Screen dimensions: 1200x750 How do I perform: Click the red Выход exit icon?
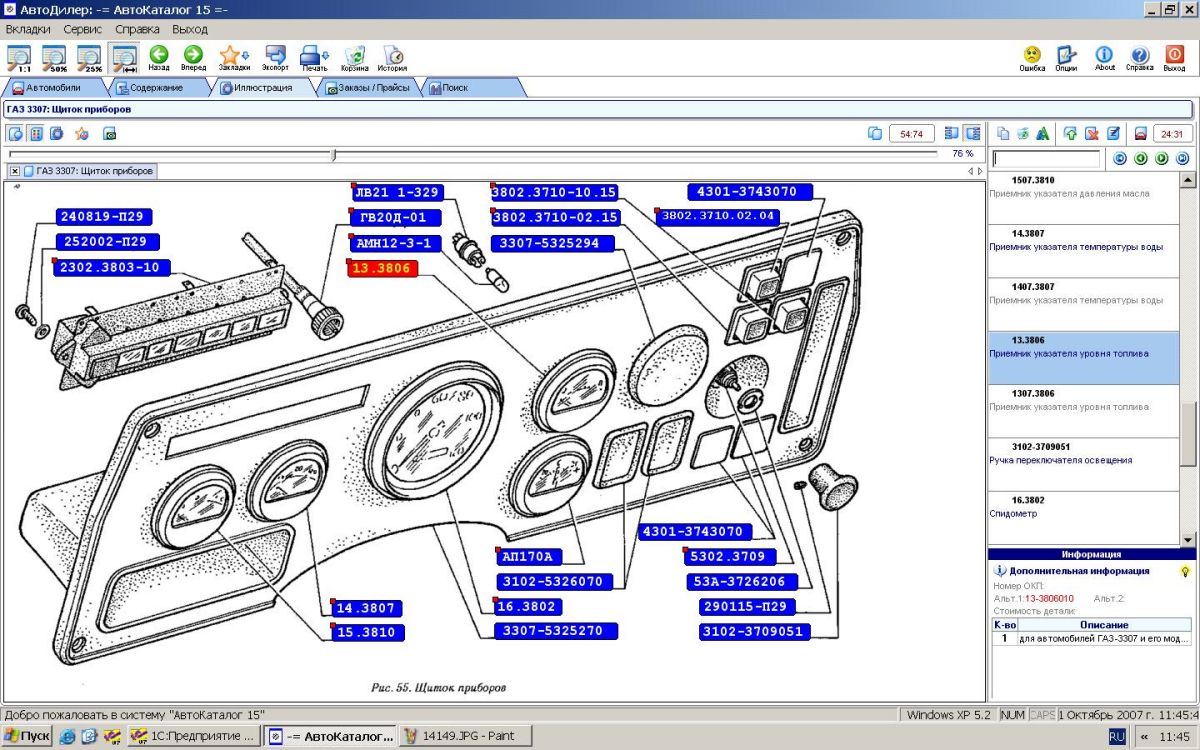click(x=1174, y=58)
